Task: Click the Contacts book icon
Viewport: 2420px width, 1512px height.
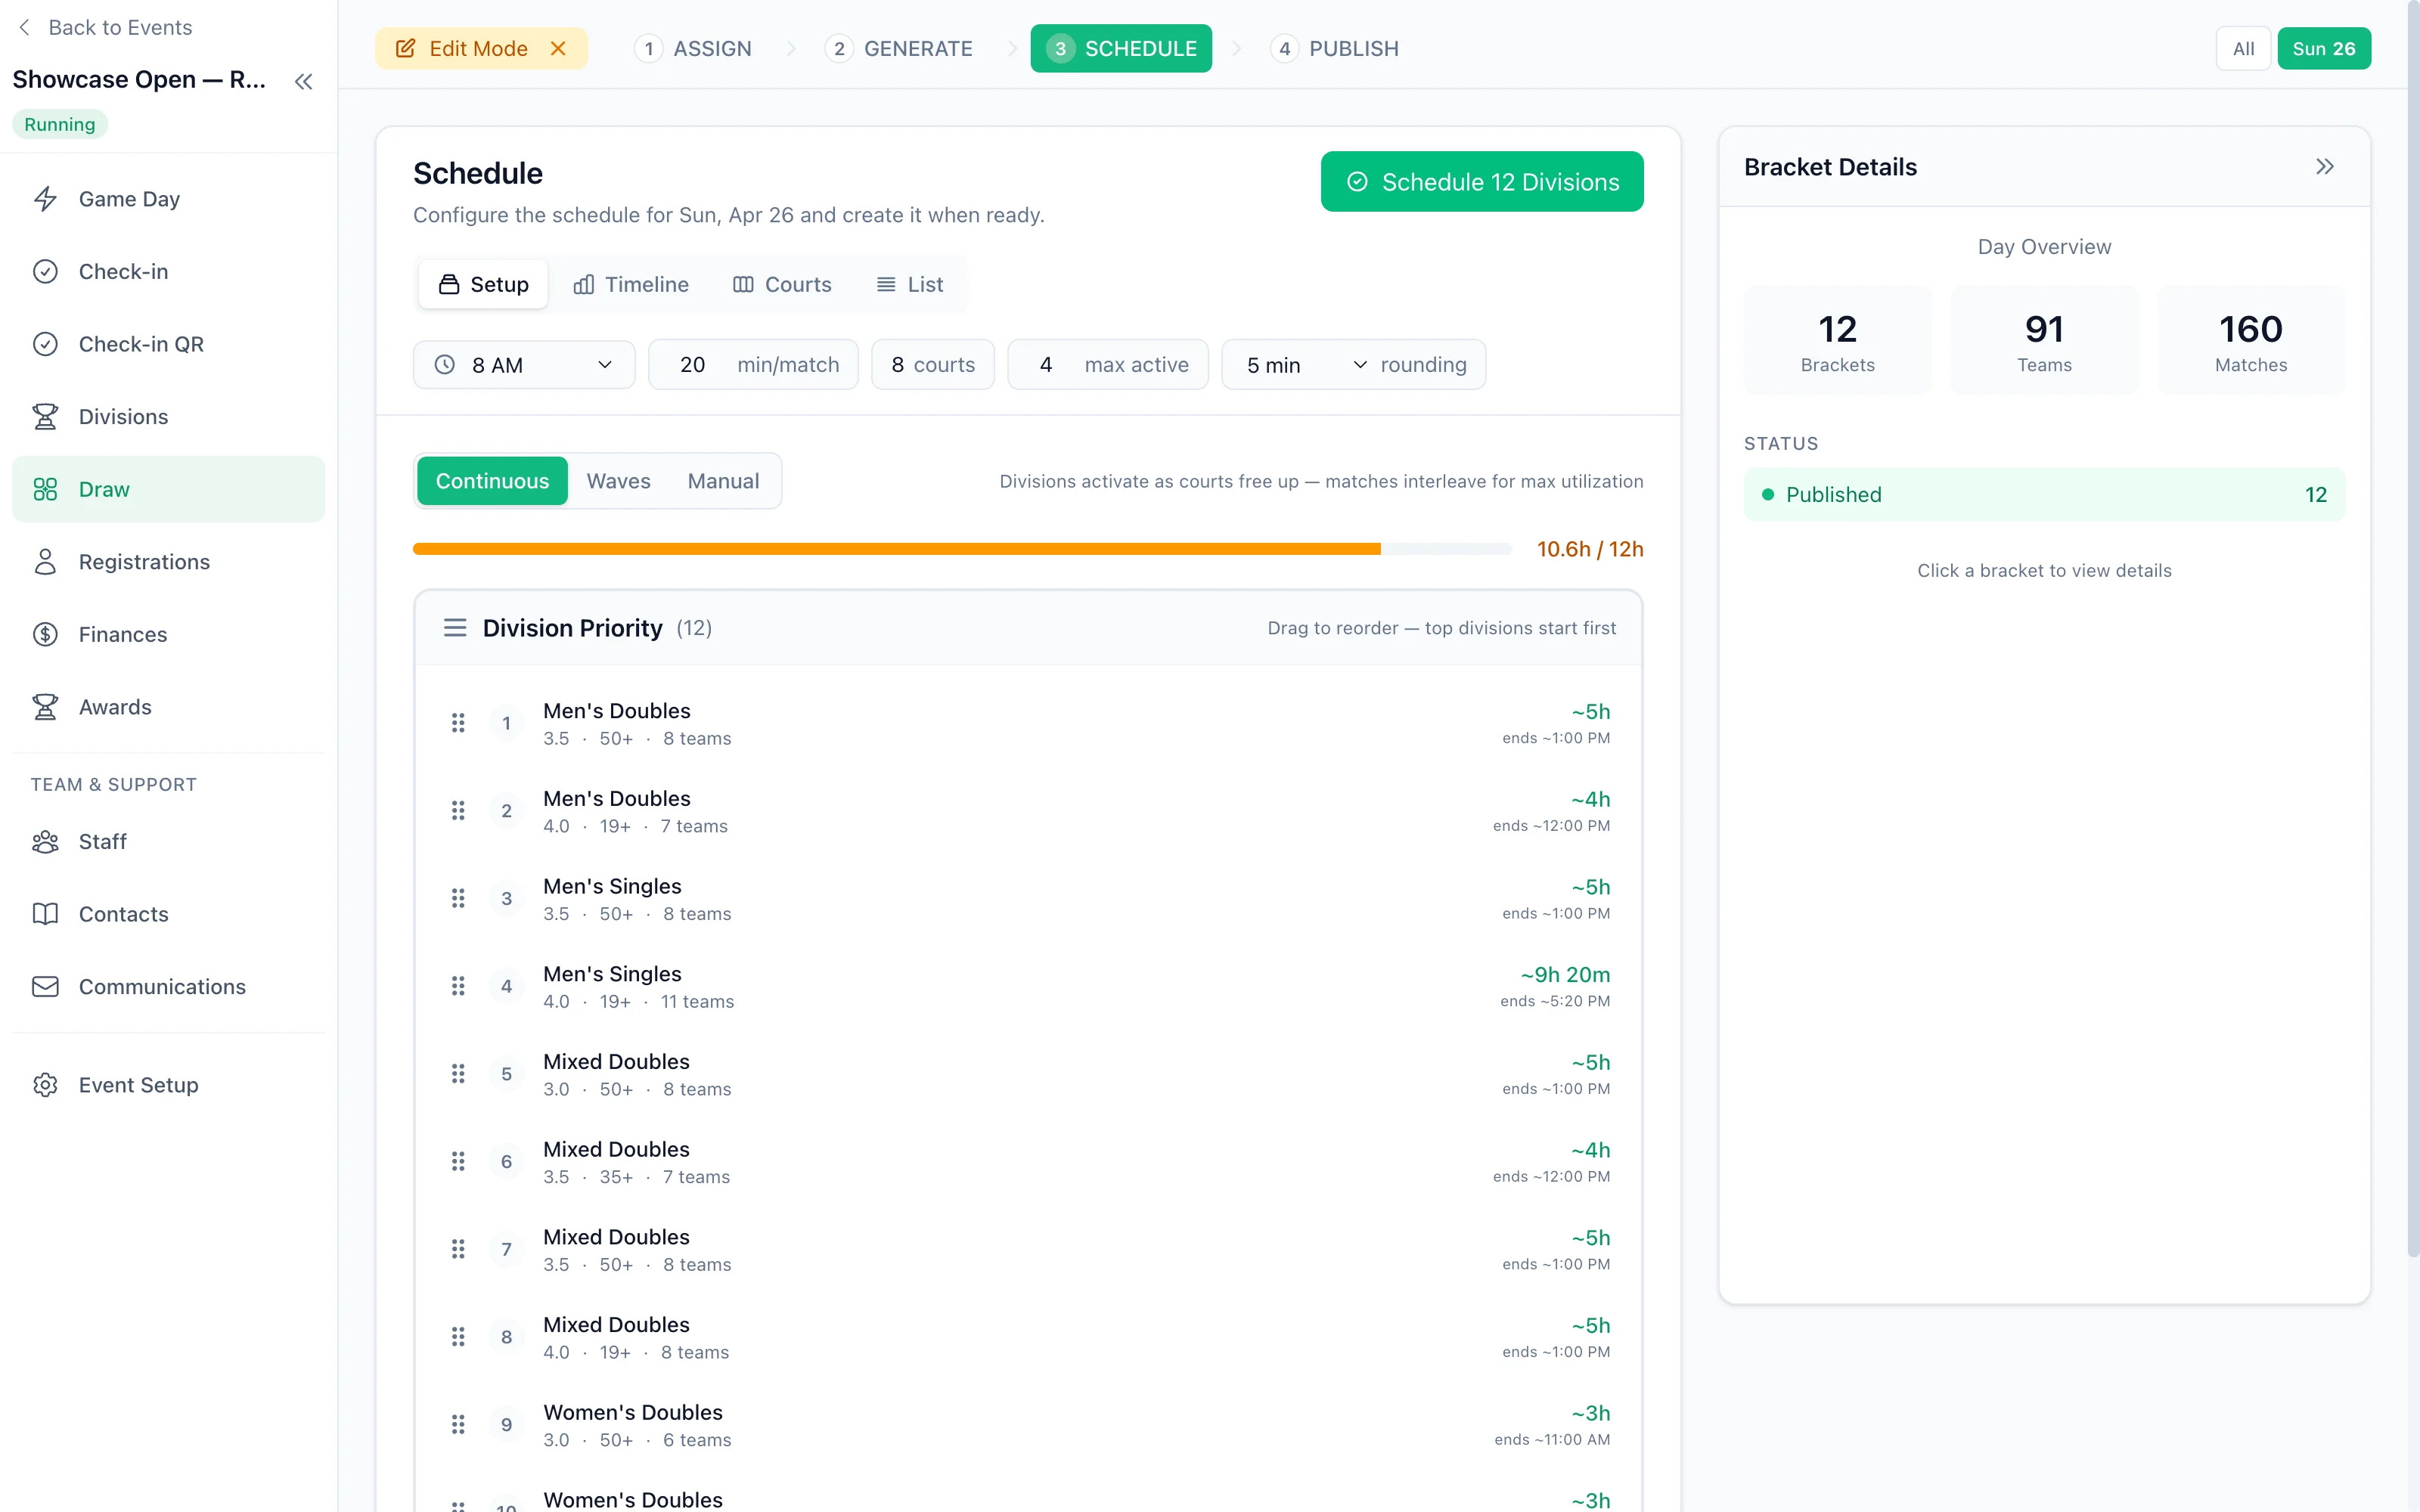Action: pos(45,914)
